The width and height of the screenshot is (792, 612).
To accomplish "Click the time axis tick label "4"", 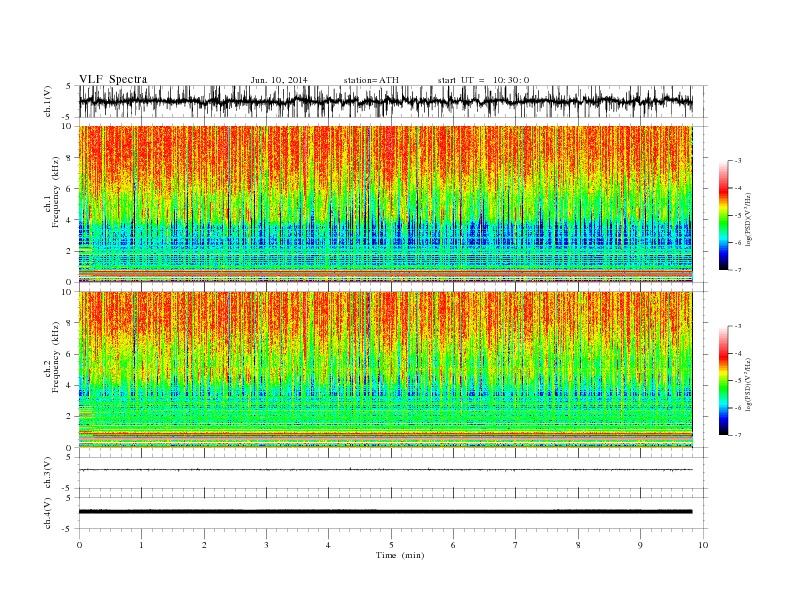I will pos(328,545).
